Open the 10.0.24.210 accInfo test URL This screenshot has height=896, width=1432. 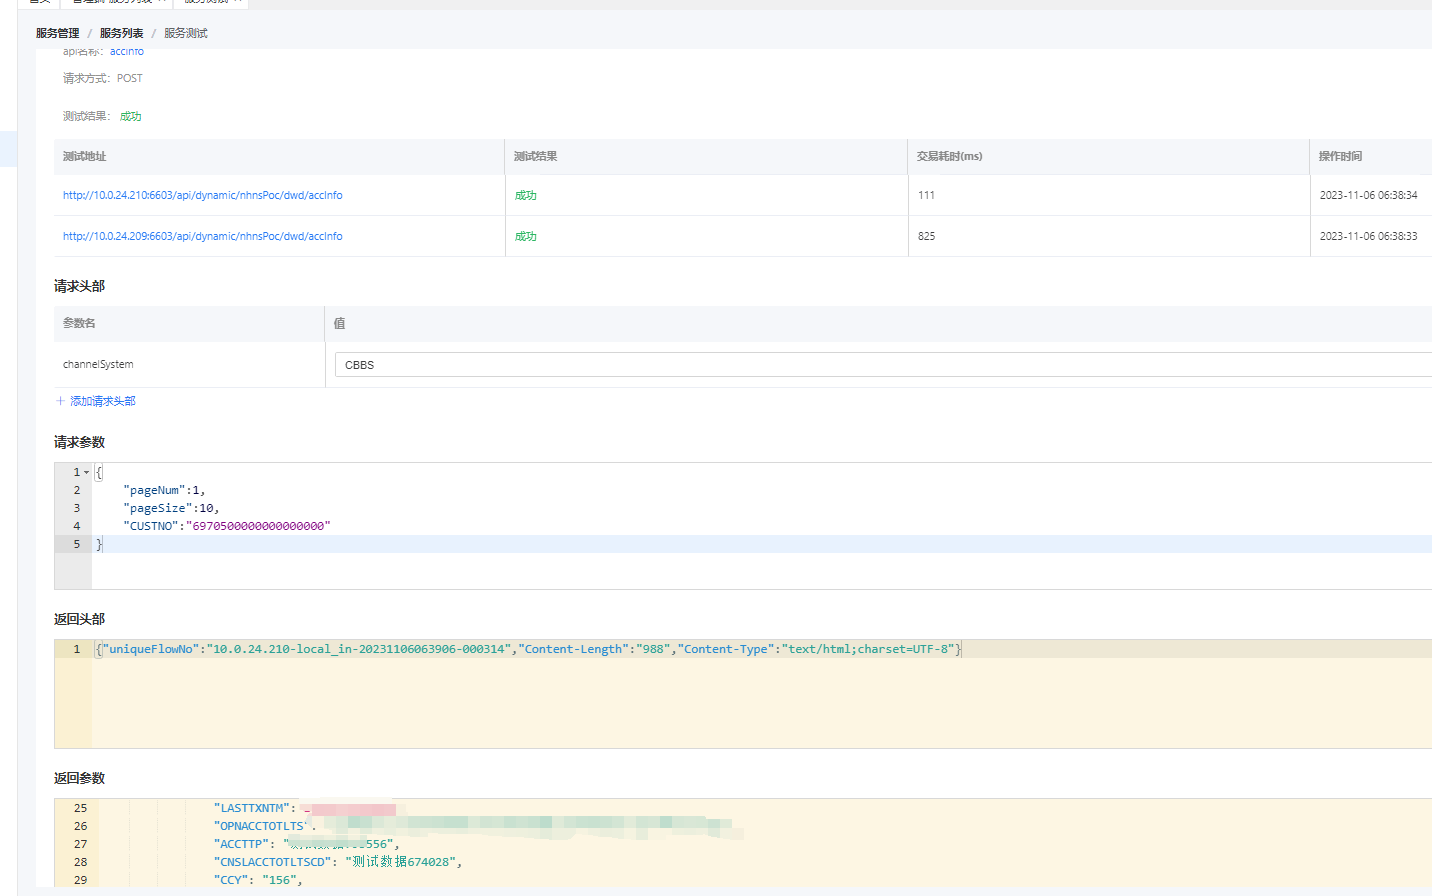[203, 195]
